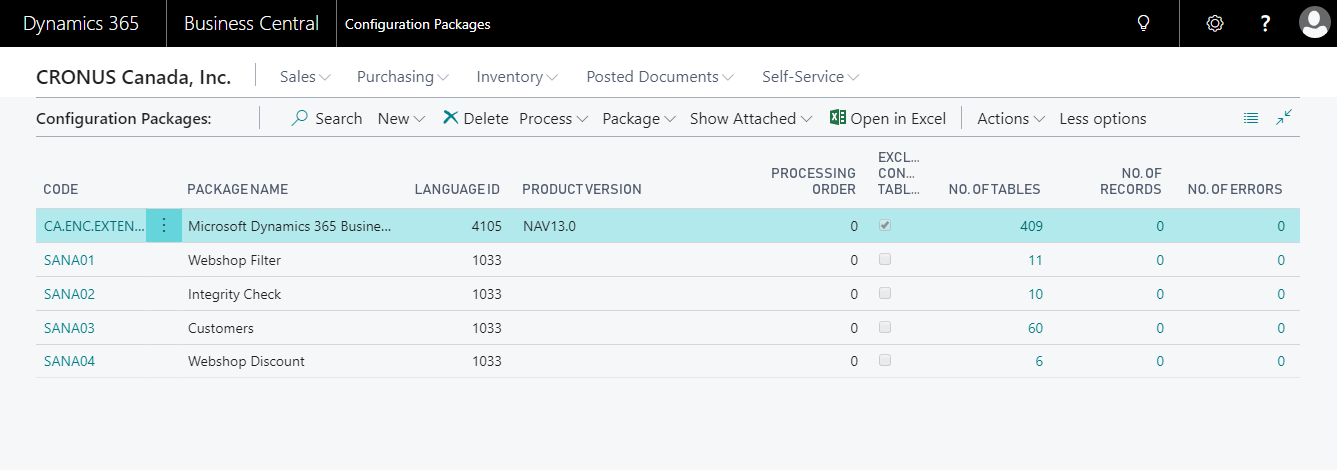Click Dynamics 365 in the top bar

(81, 23)
